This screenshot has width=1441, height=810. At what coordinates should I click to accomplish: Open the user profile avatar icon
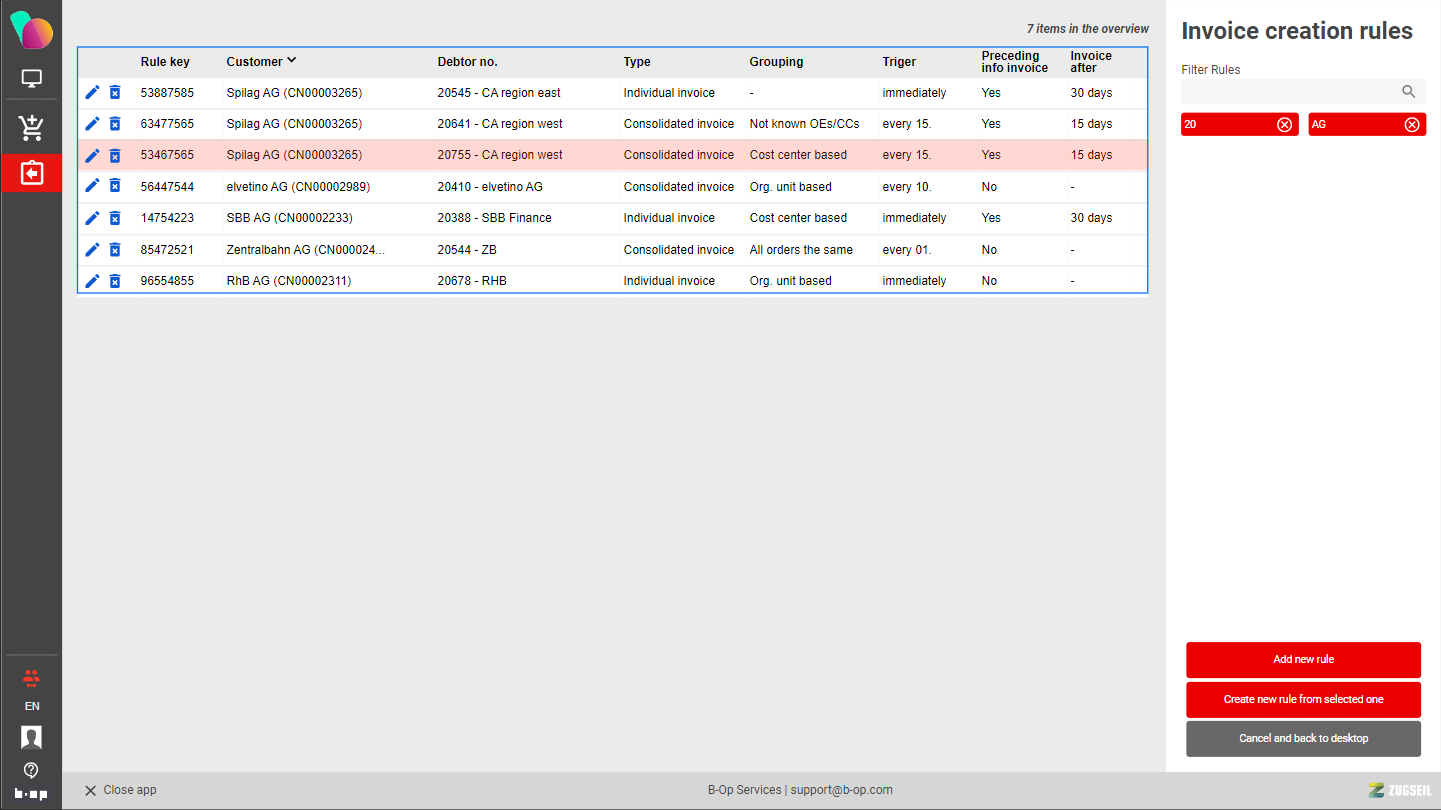click(x=31, y=738)
